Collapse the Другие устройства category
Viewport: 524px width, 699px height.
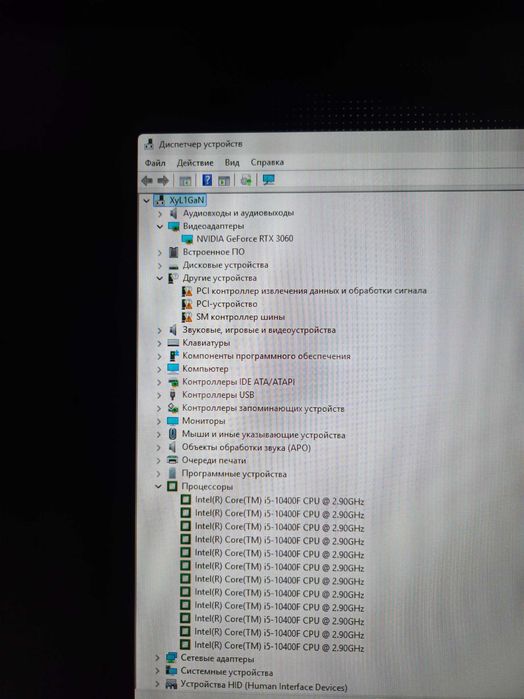160,279
